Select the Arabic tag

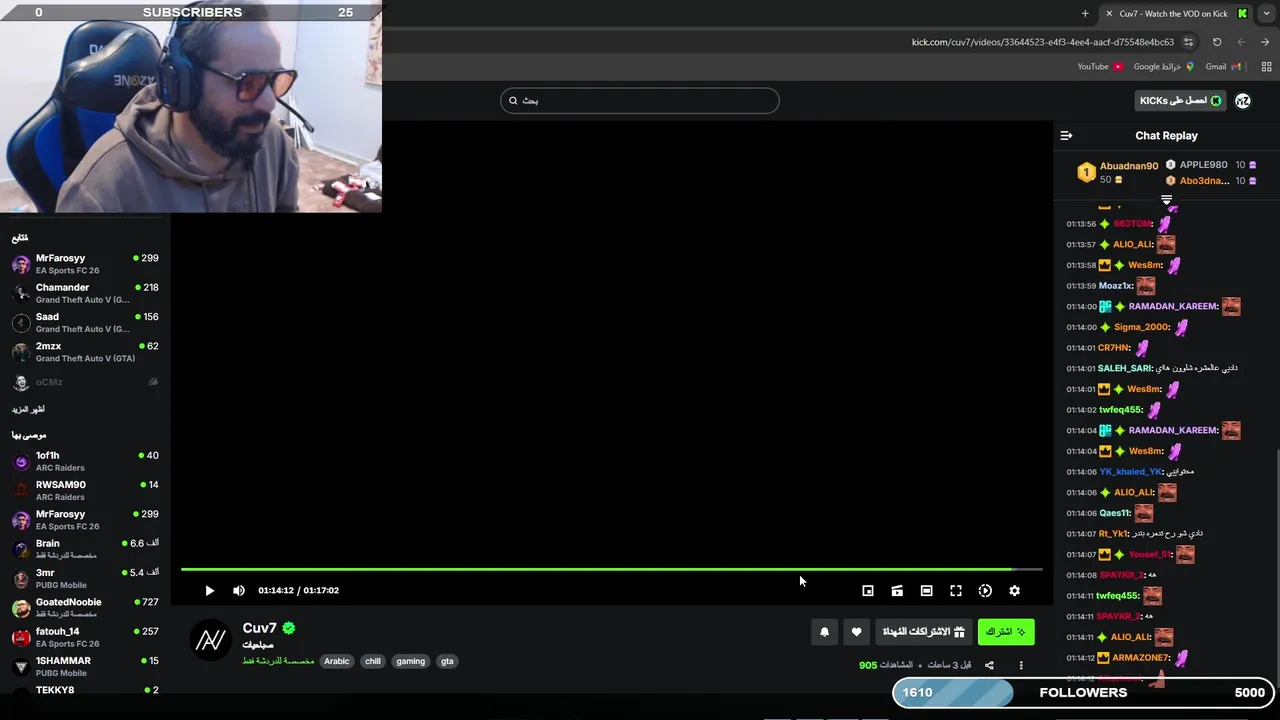click(337, 661)
